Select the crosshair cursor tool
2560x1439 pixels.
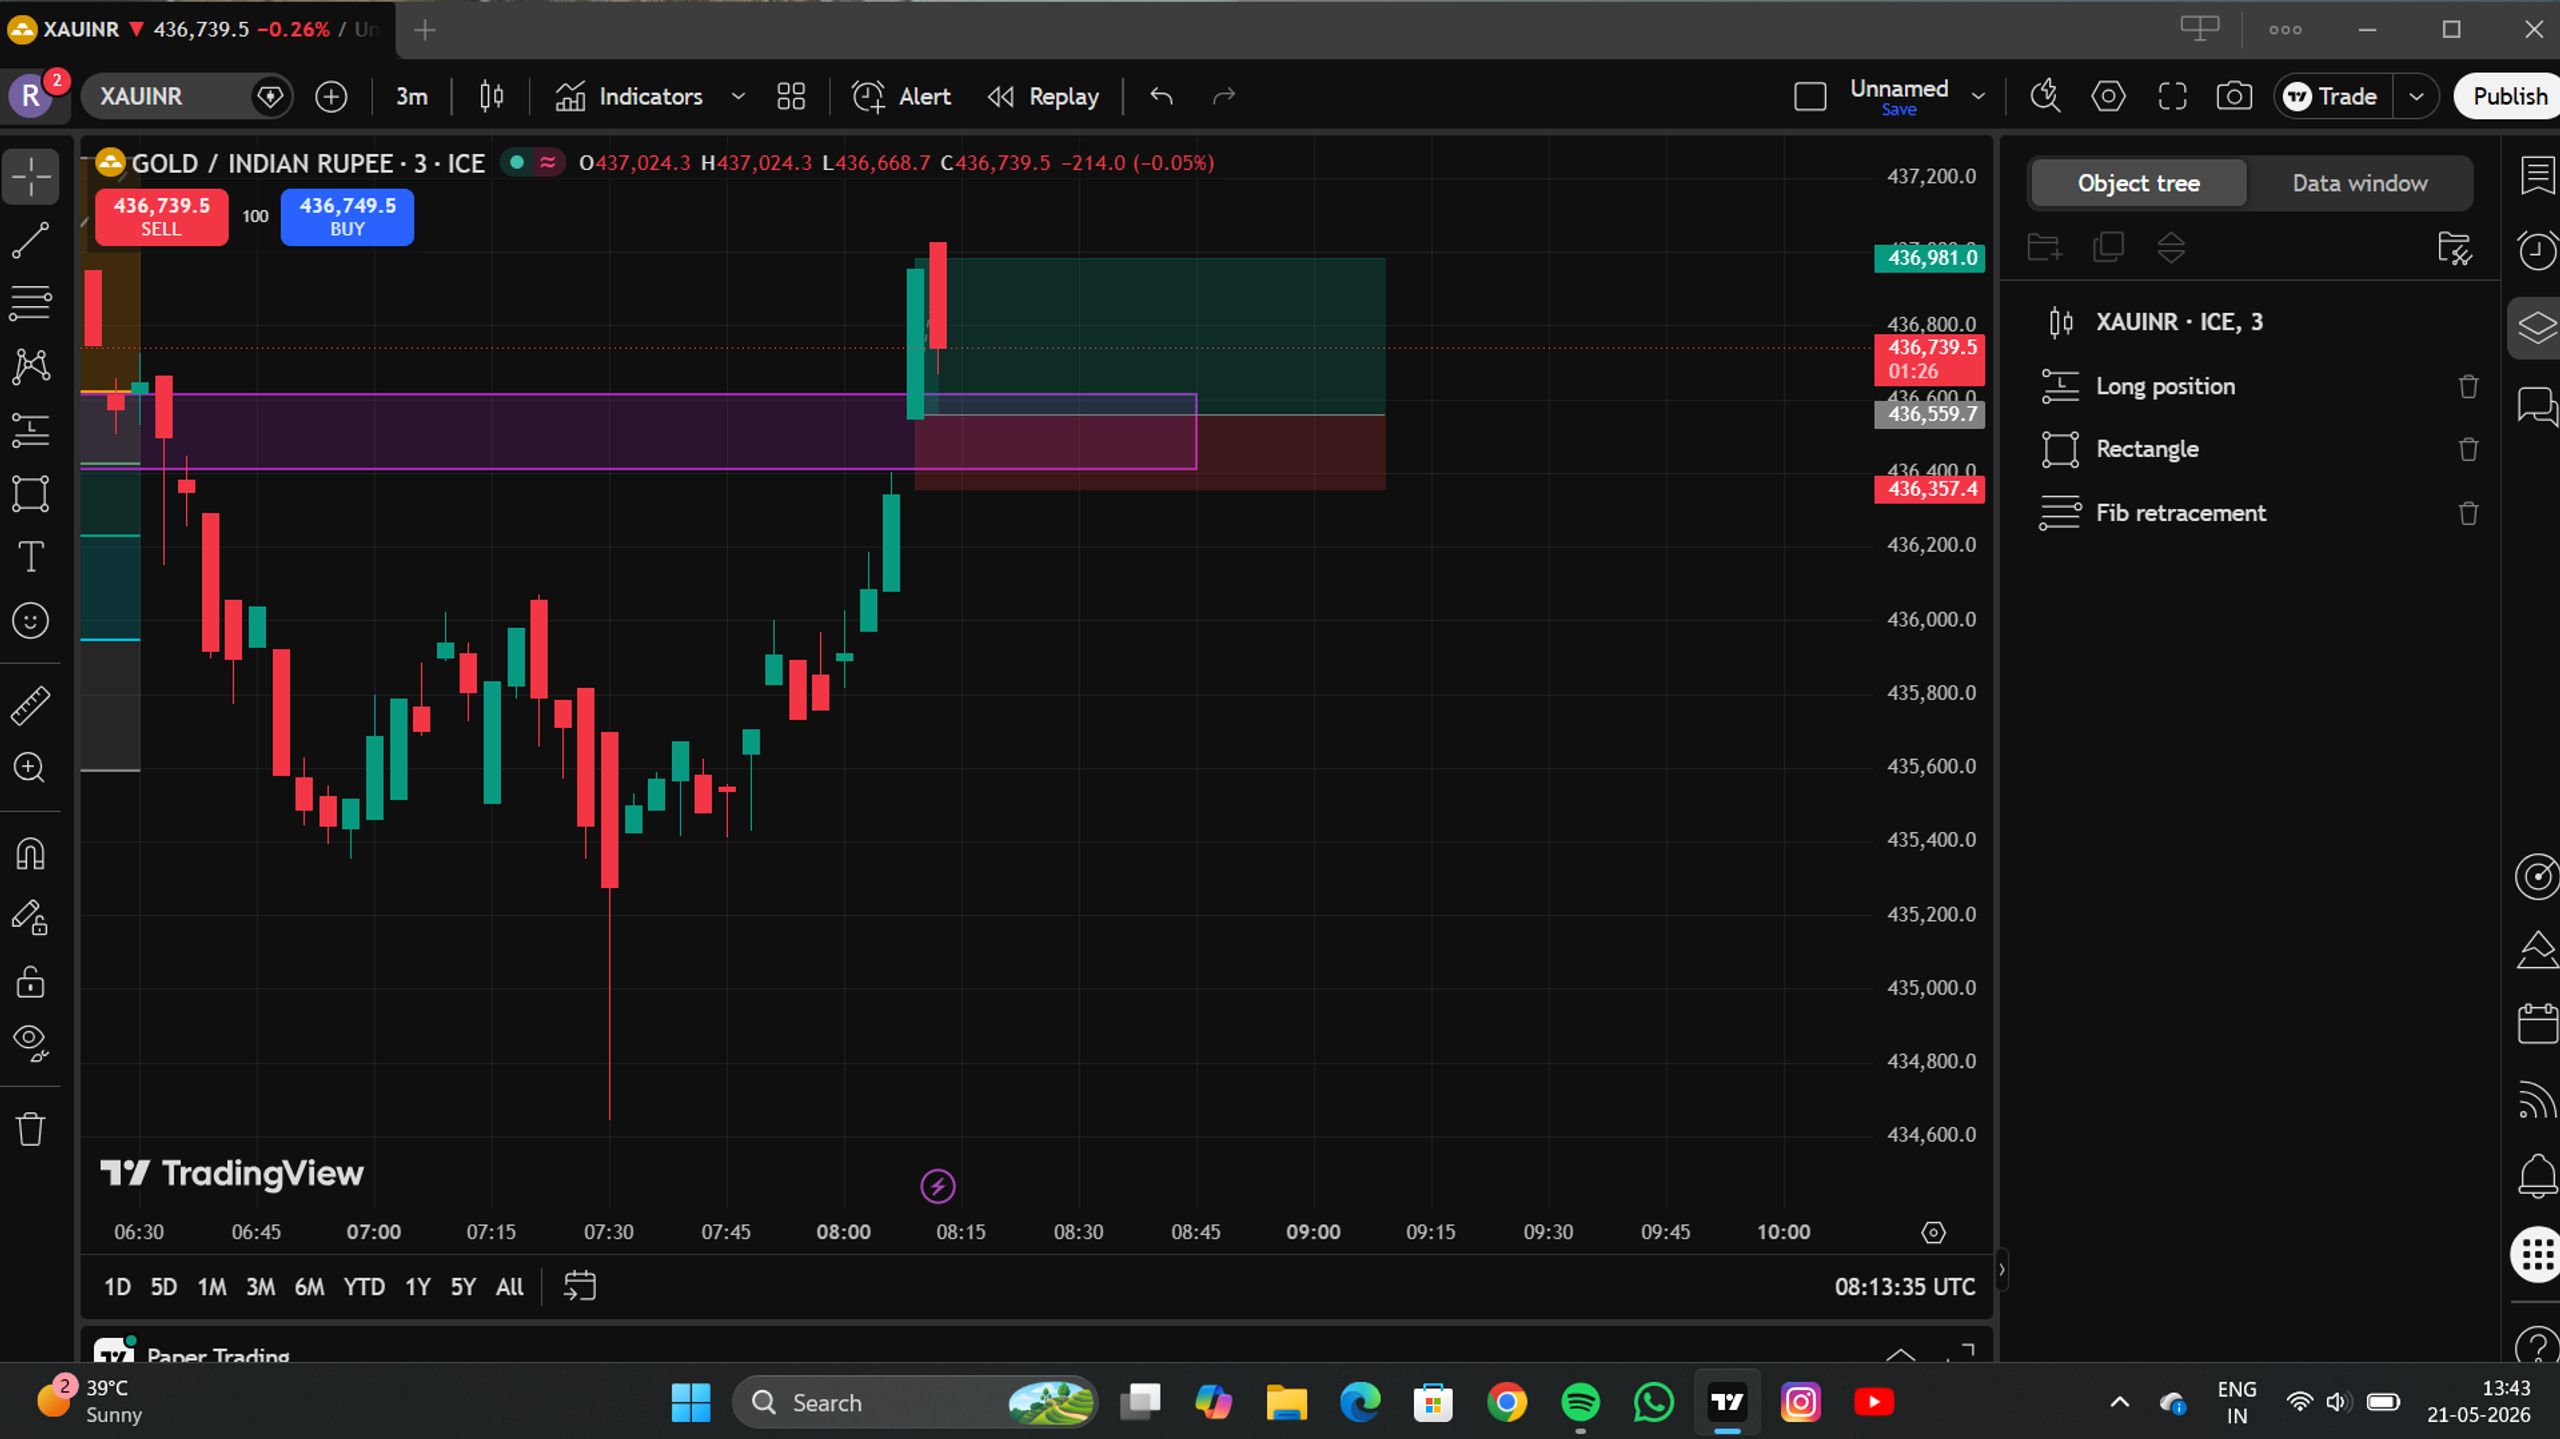pyautogui.click(x=31, y=177)
